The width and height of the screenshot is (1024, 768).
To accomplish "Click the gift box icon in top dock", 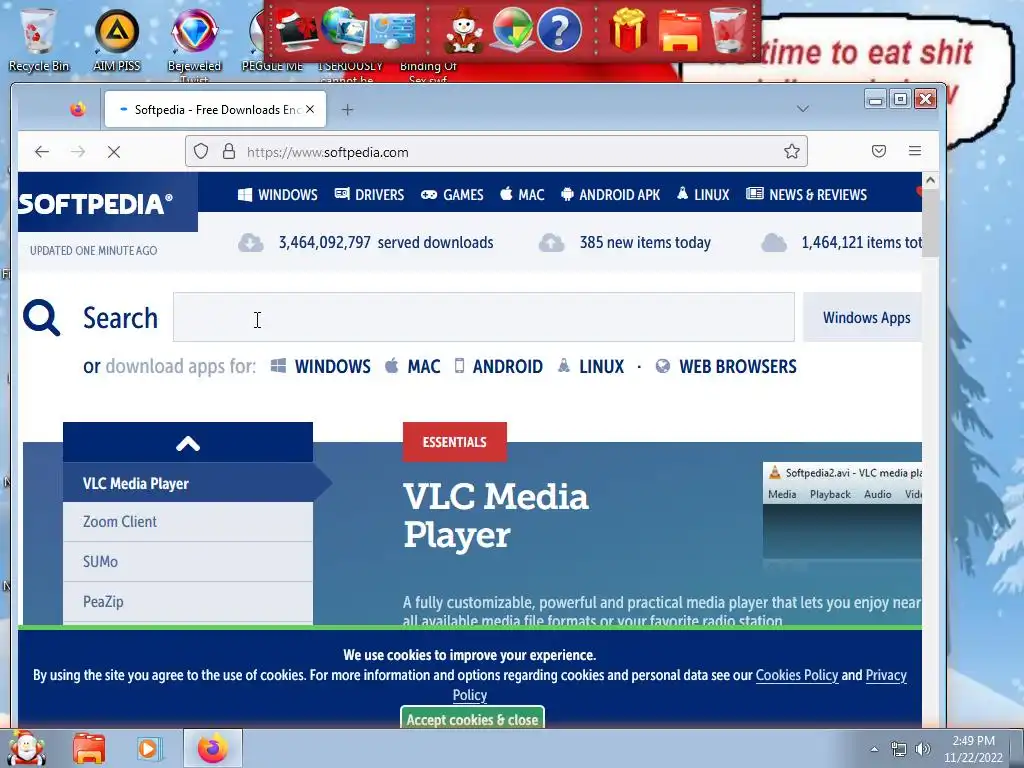I will [x=628, y=29].
